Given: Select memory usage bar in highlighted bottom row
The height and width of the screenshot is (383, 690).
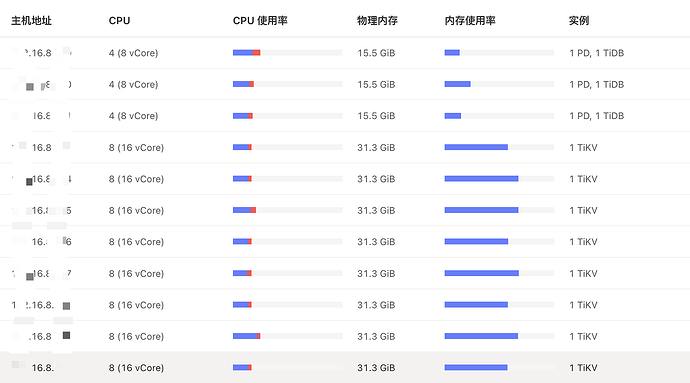Looking at the screenshot, I should pos(499,368).
